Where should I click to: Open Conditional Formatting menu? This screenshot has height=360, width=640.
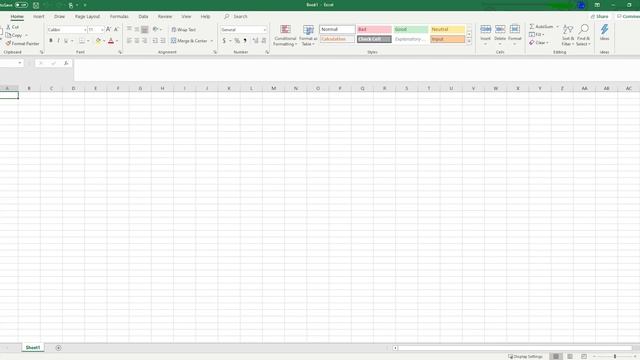pos(285,35)
